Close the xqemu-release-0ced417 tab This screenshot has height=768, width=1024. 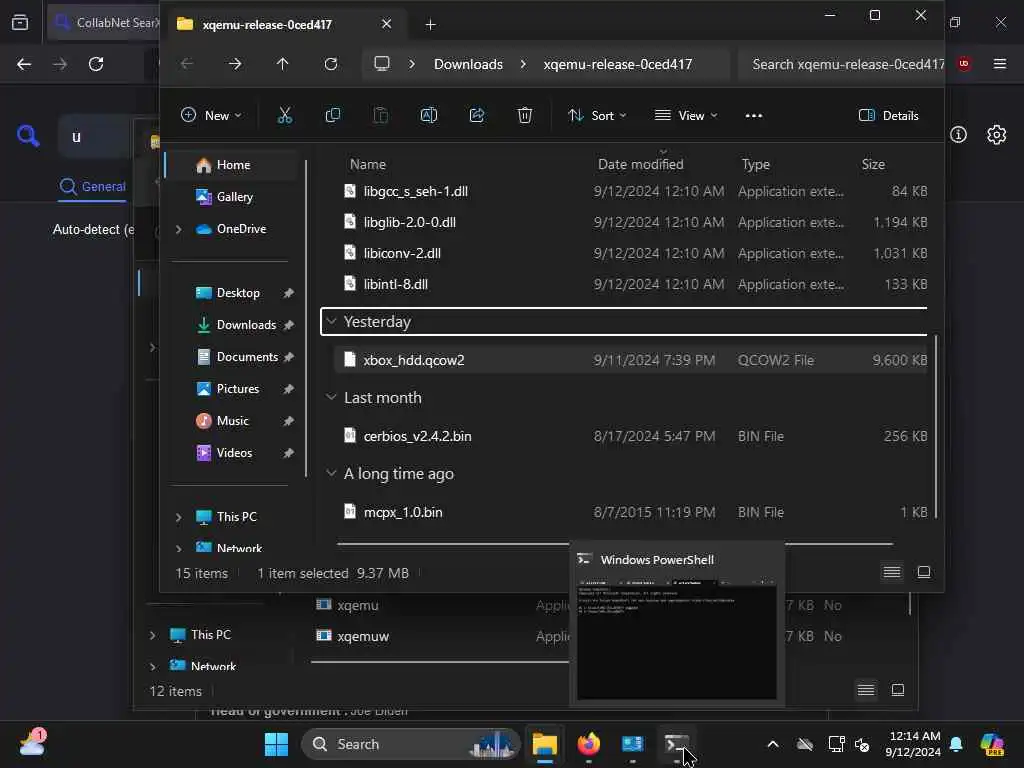tap(387, 24)
